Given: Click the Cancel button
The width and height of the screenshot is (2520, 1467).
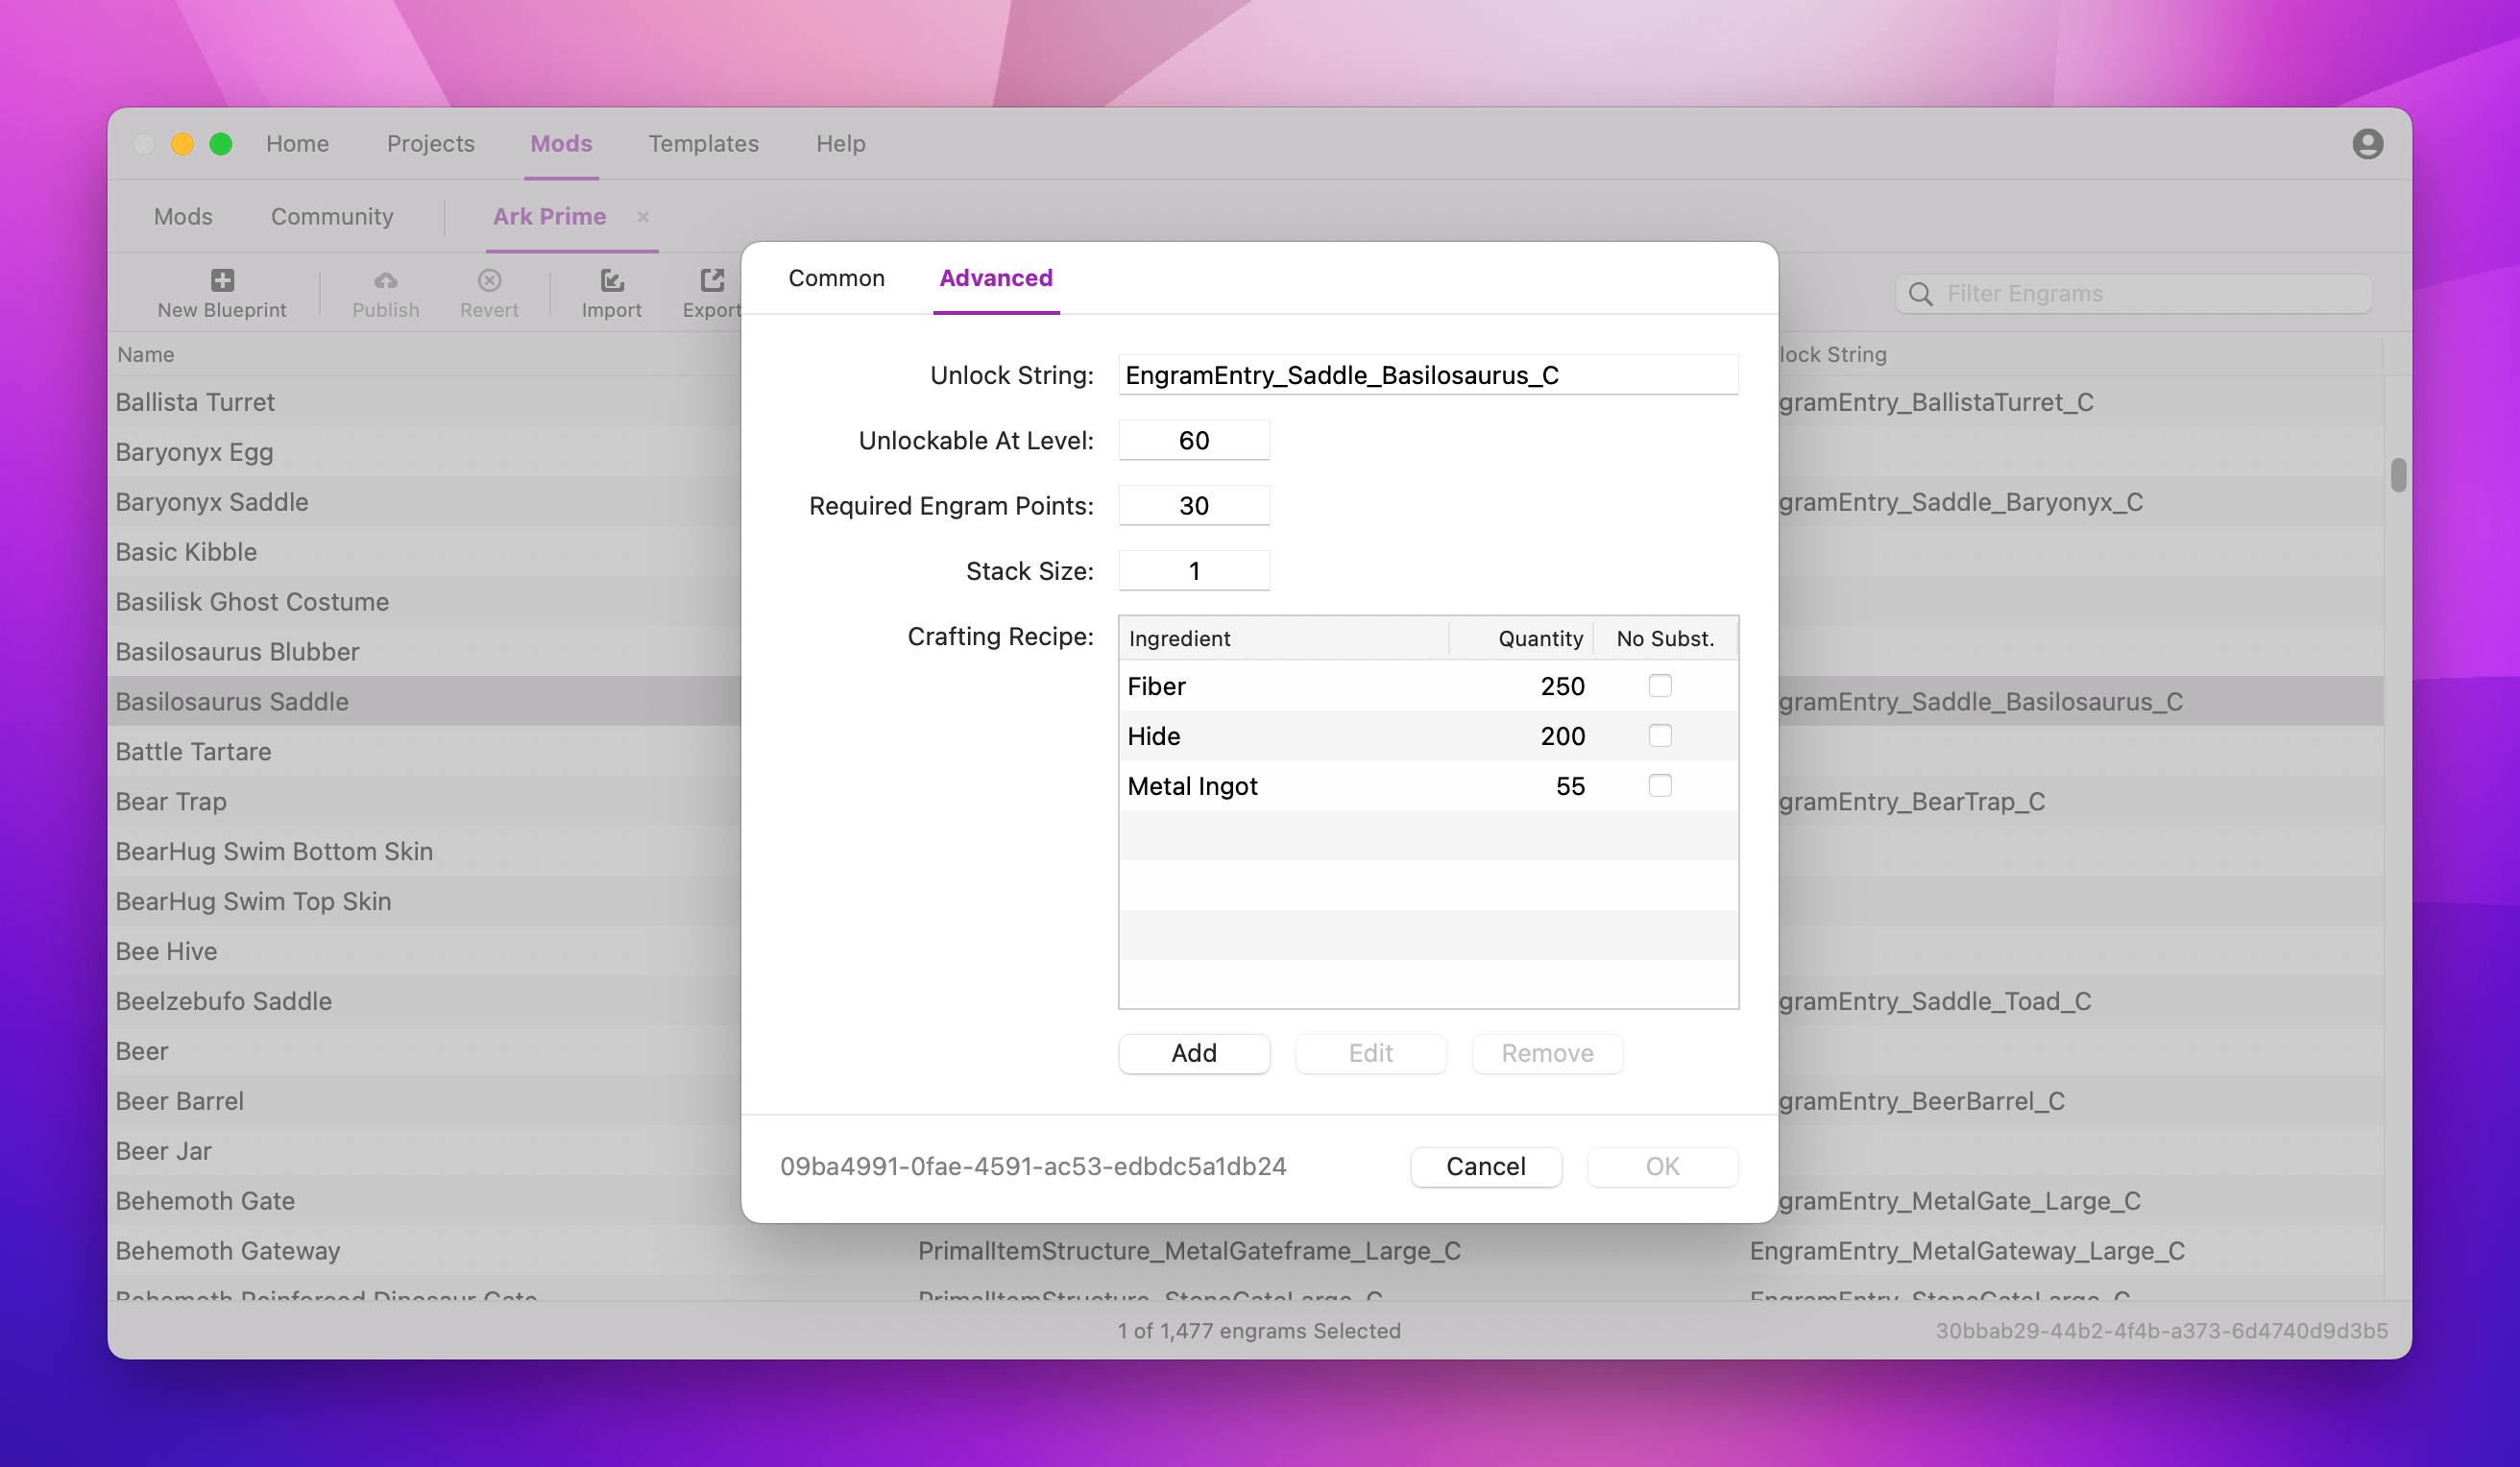Looking at the screenshot, I should (x=1485, y=1167).
